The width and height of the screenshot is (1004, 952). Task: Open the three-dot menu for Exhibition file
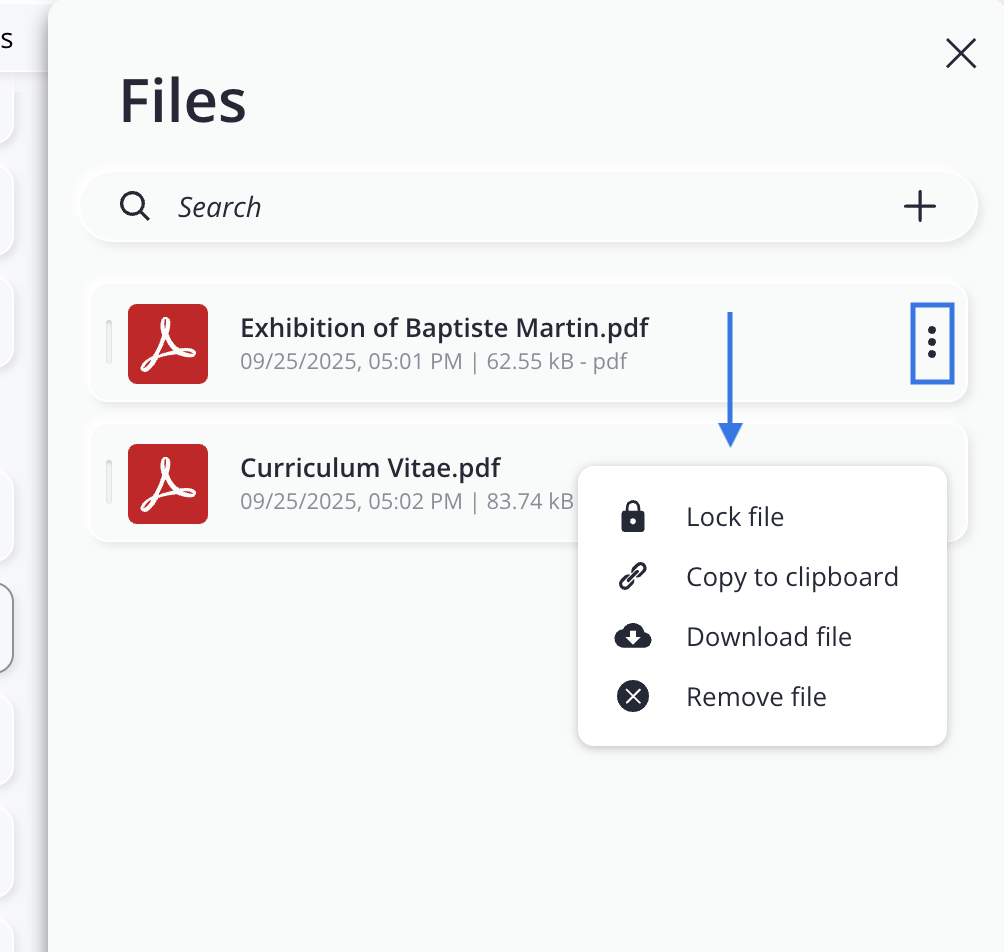click(x=931, y=343)
